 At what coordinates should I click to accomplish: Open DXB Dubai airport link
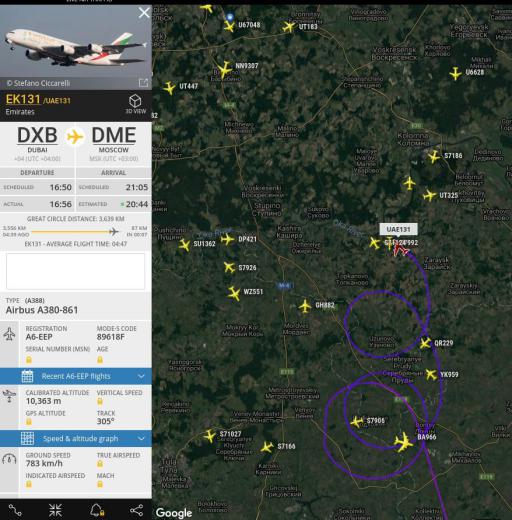pyautogui.click(x=37, y=139)
